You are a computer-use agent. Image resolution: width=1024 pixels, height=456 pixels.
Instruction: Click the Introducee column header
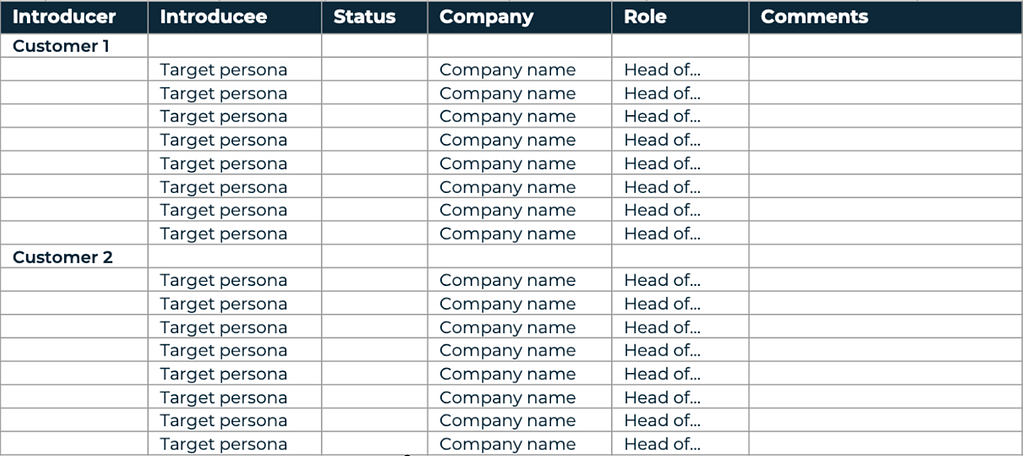pyautogui.click(x=234, y=17)
